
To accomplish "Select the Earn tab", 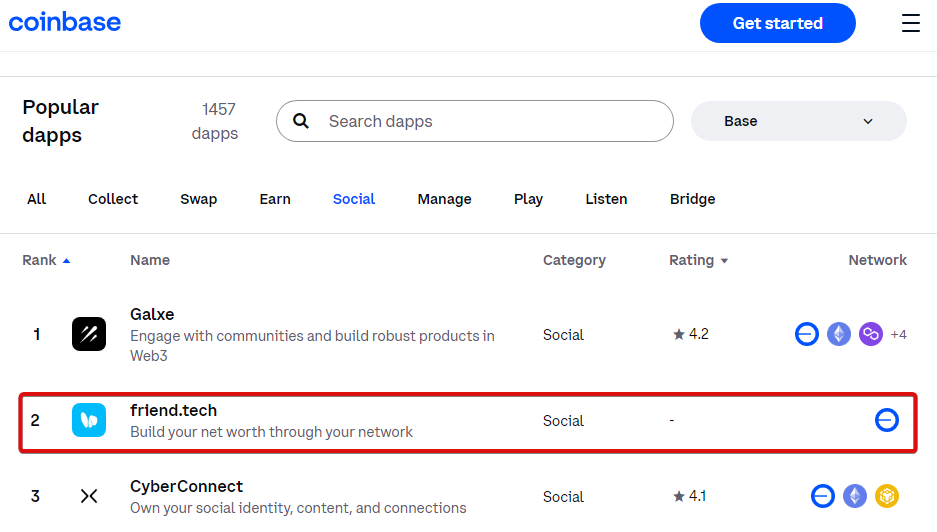I will coord(275,199).
